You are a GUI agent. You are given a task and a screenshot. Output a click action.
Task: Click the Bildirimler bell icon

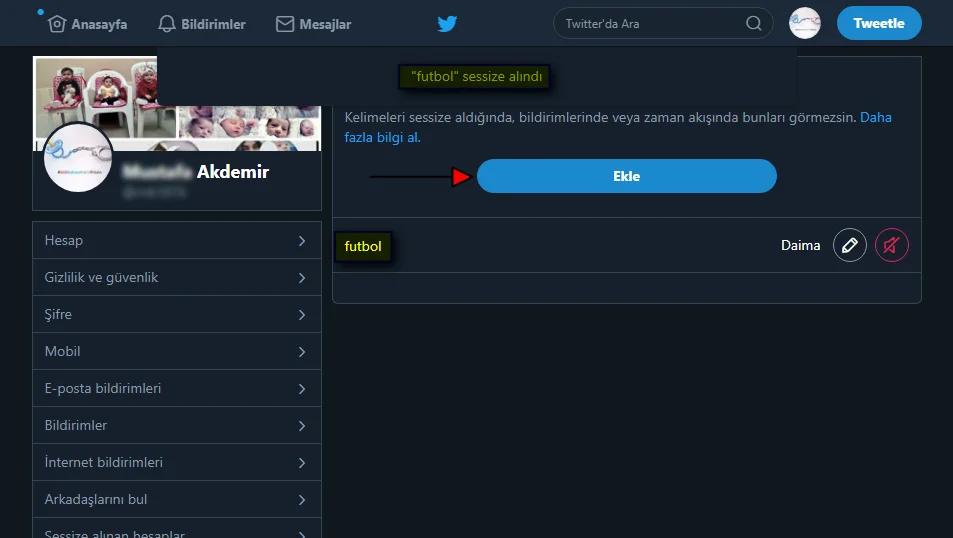pos(167,24)
